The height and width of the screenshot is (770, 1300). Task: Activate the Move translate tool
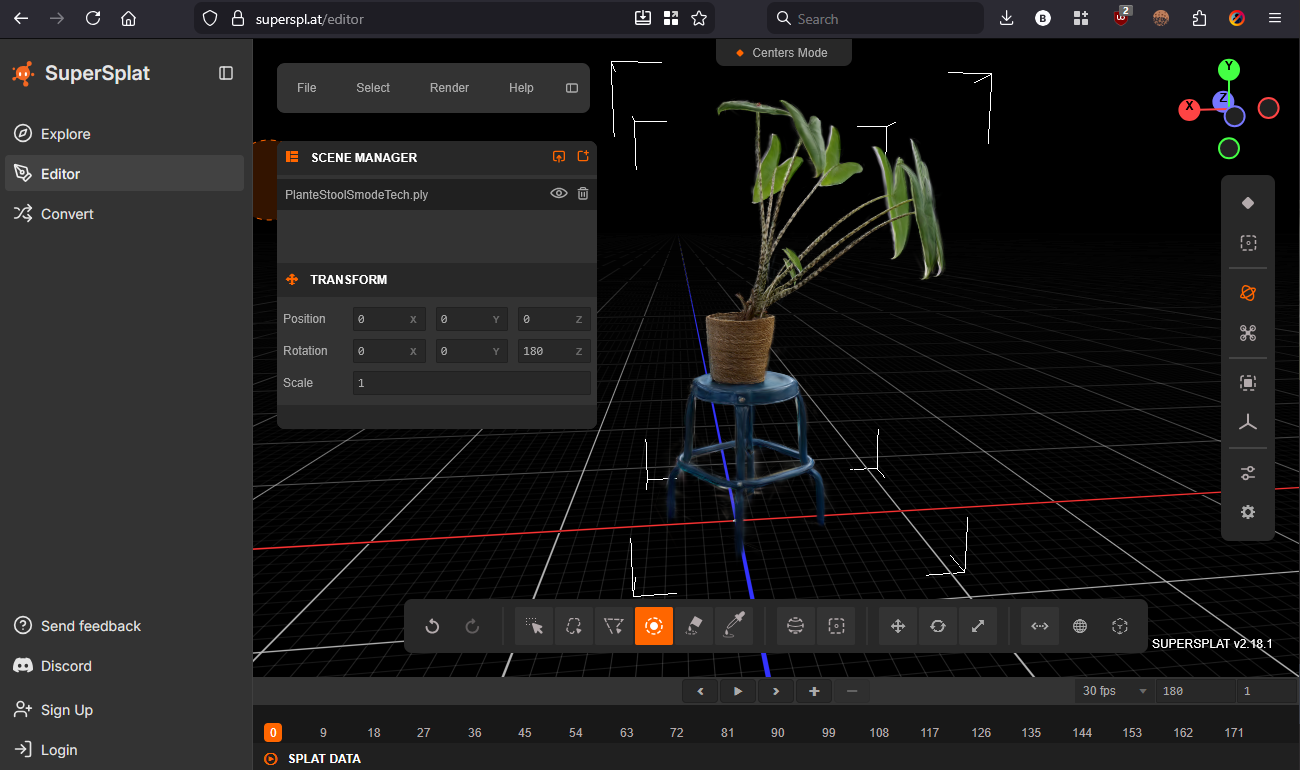[x=898, y=626]
